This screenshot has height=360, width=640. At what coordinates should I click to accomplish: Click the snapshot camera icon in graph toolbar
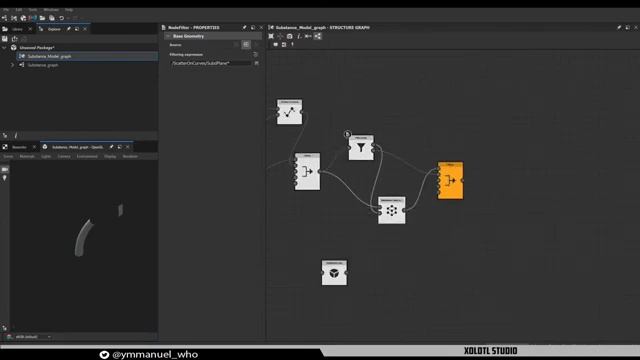click(x=289, y=36)
